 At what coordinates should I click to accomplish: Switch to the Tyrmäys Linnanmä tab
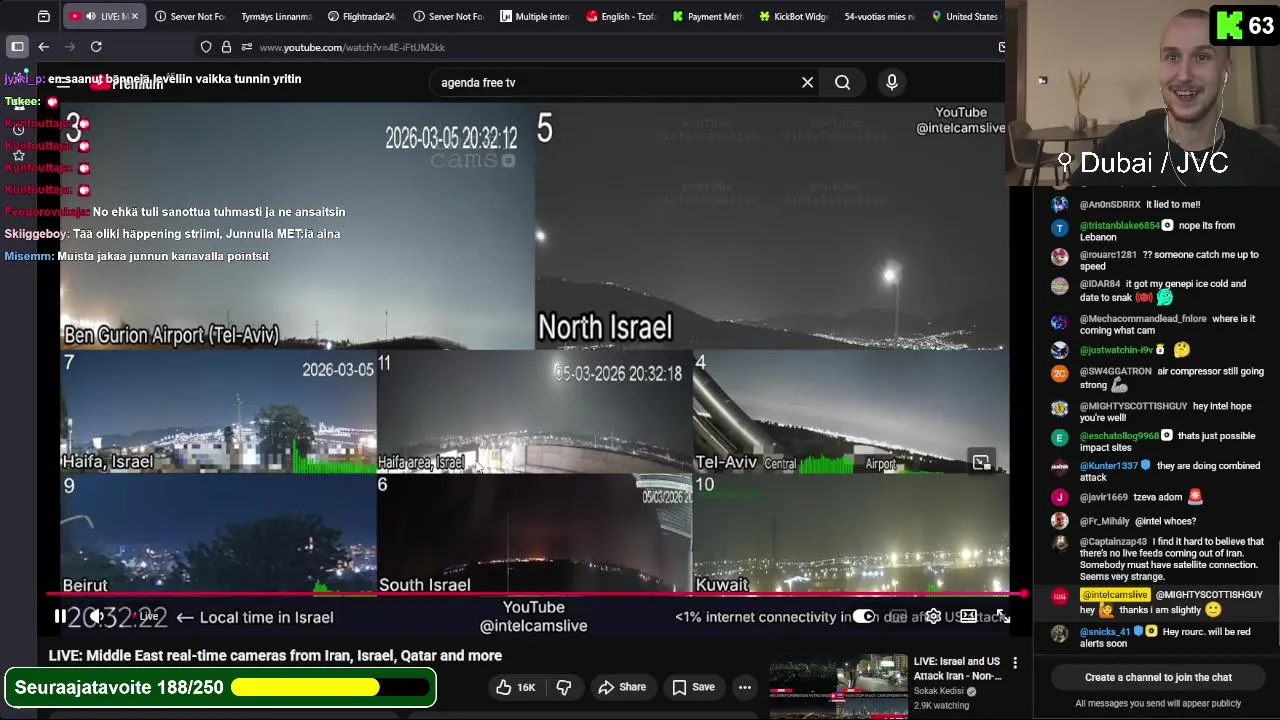click(275, 16)
